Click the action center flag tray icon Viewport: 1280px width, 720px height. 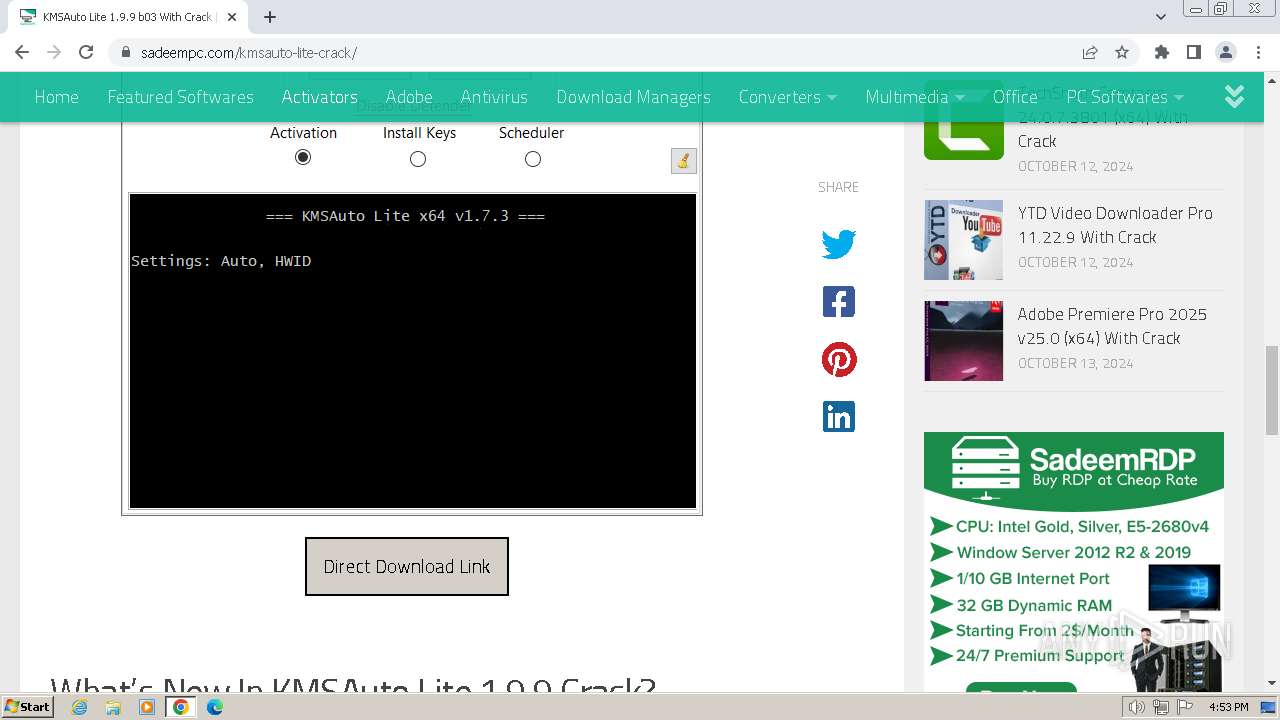pos(1186,707)
